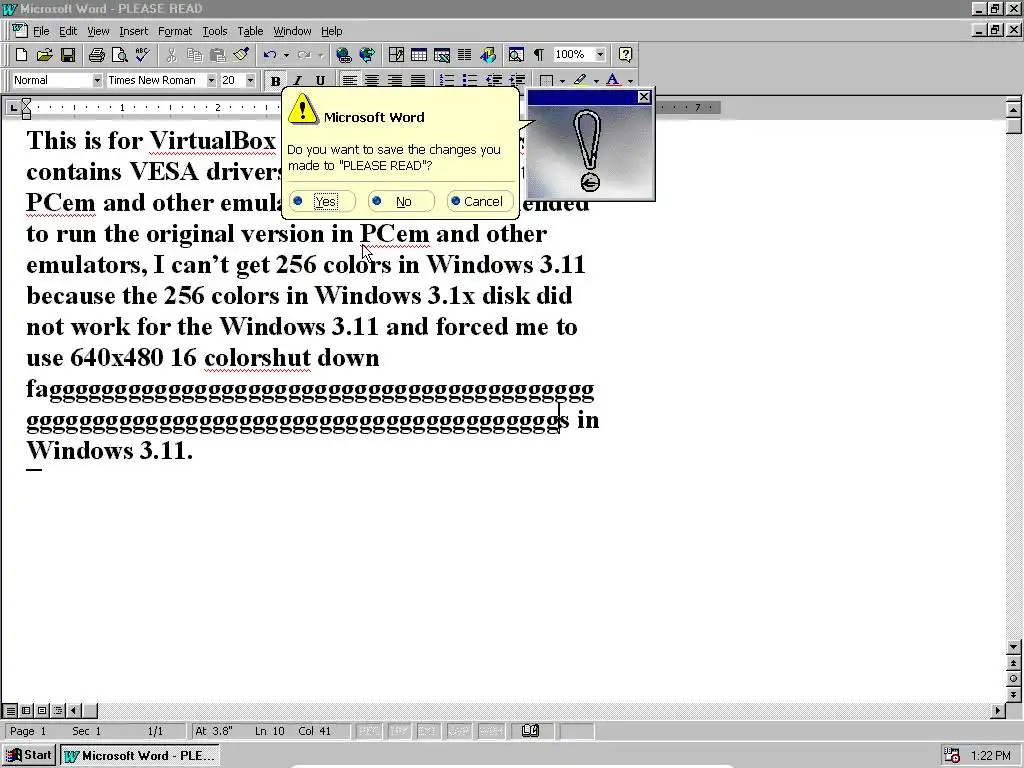Screen dimensions: 1024x768
Task: Switch to Page Layout View
Action: click(x=42, y=711)
